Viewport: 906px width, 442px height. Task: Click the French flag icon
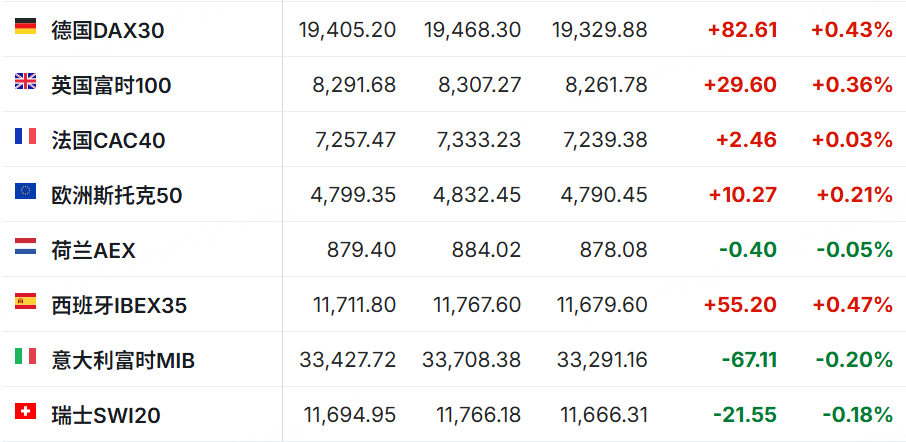[25, 136]
